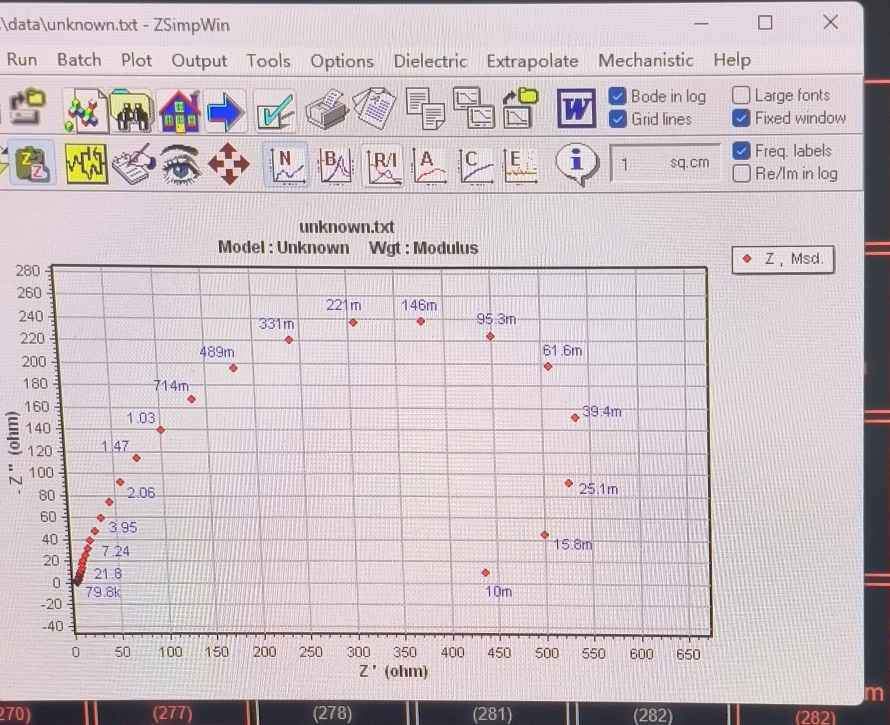This screenshot has height=725, width=890.
Task: Click the Export to Word icon
Action: coord(576,108)
